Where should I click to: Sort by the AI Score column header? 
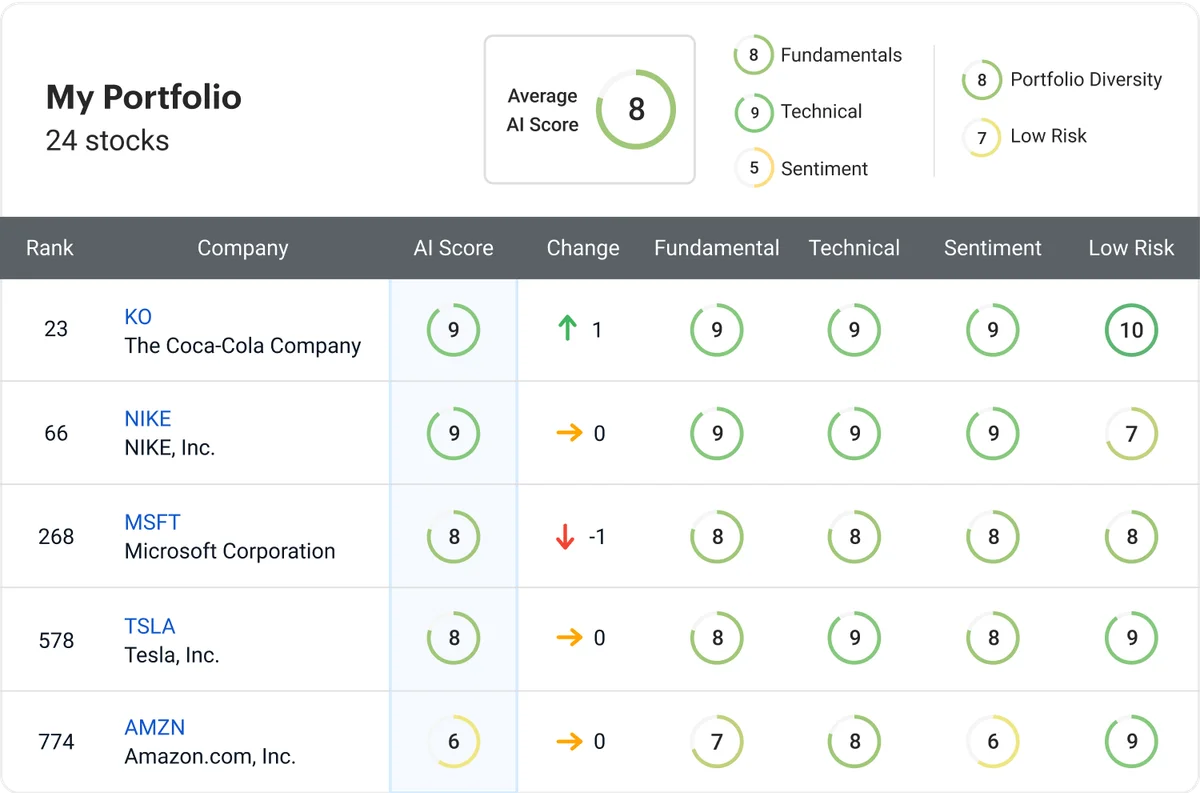coord(453,248)
